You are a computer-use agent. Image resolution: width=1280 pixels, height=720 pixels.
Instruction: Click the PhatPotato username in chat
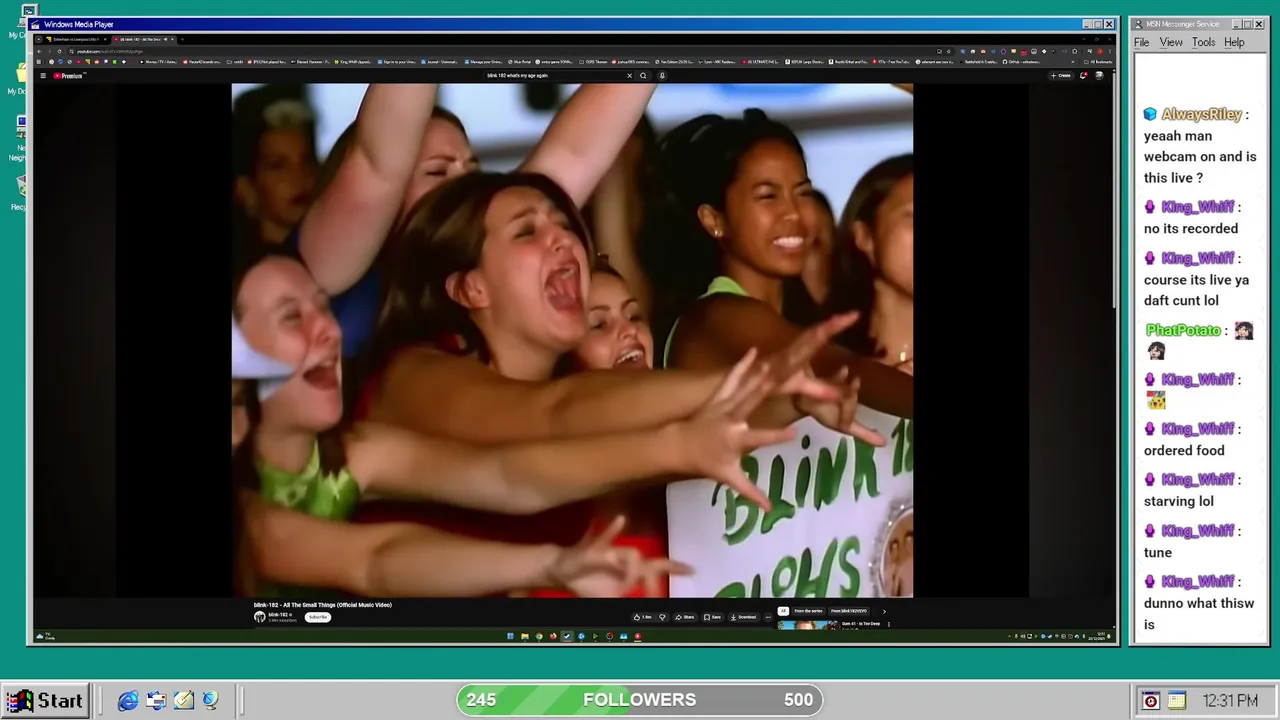[1183, 330]
